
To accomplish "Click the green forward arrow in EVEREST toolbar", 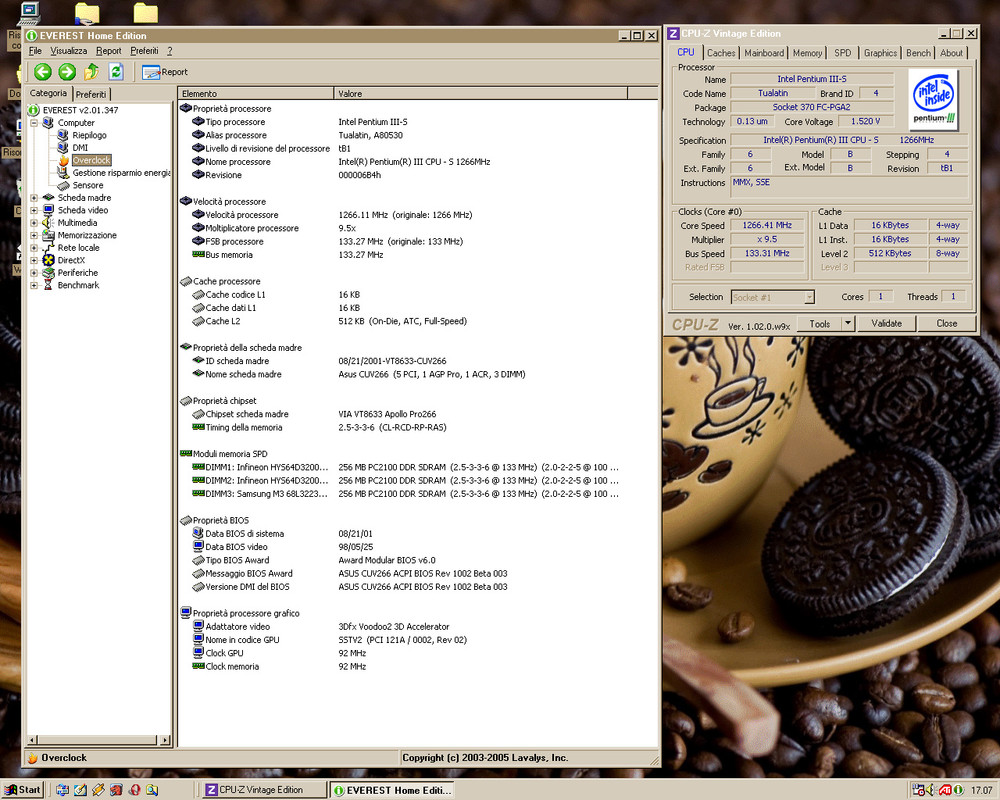I will pos(67,72).
